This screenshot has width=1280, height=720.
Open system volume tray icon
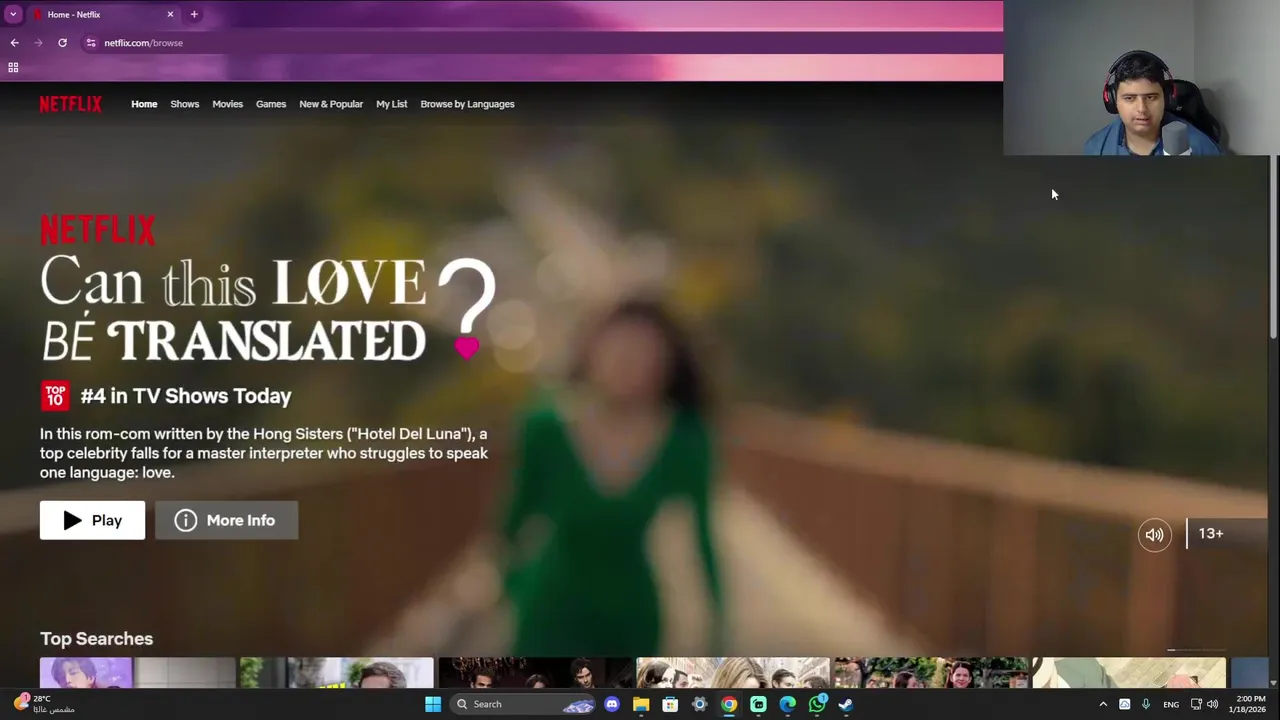coord(1212,704)
